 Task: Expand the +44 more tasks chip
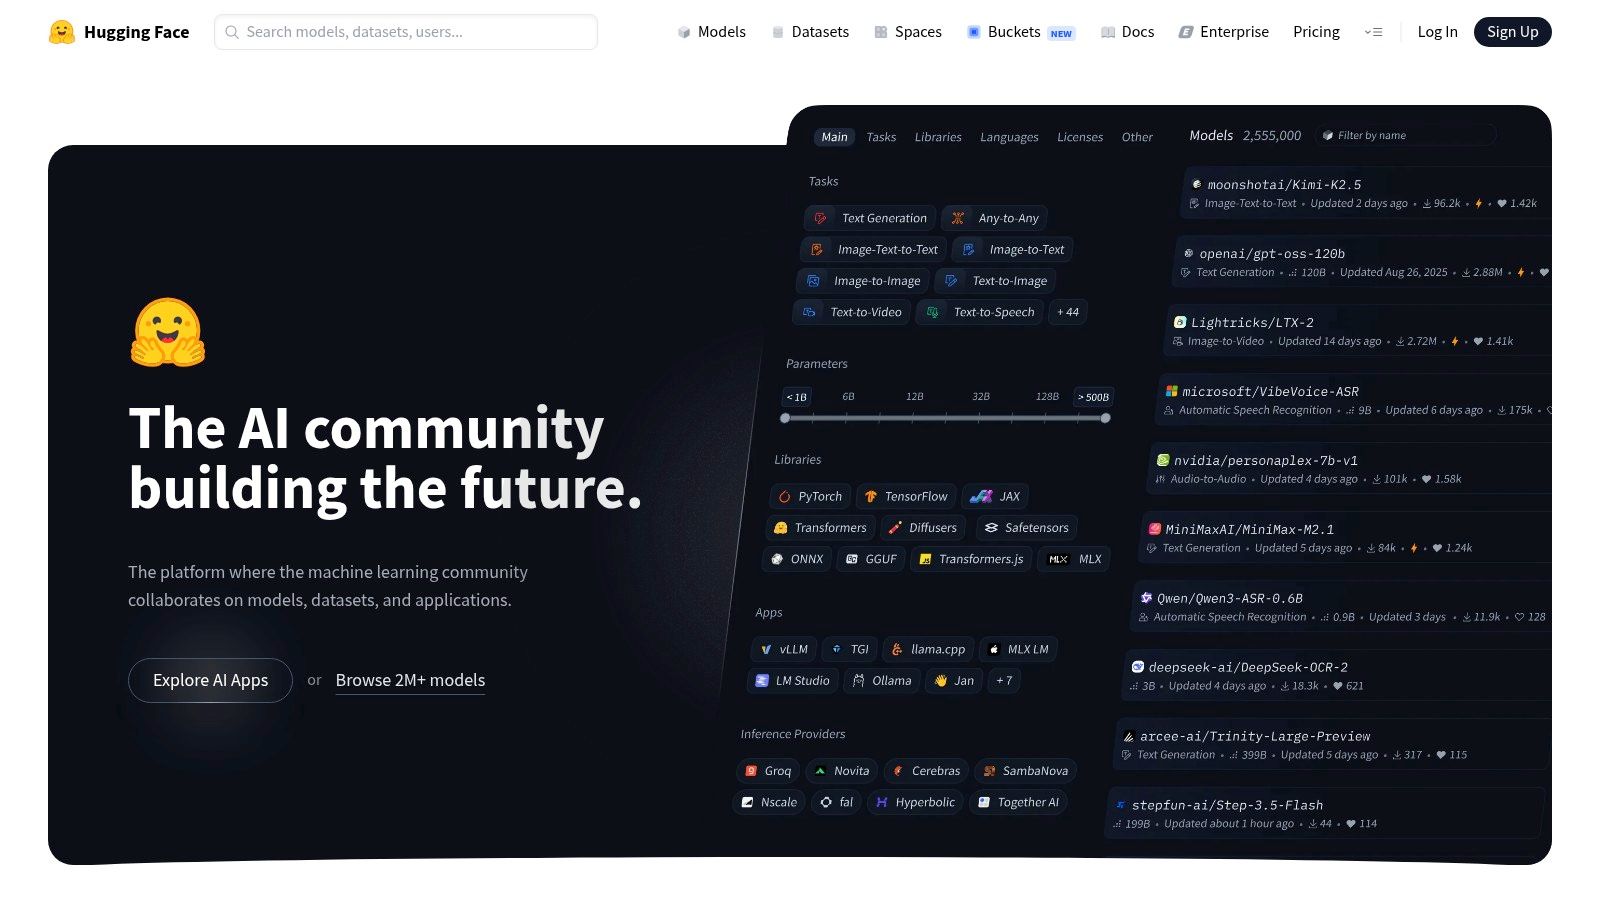[x=1068, y=312]
